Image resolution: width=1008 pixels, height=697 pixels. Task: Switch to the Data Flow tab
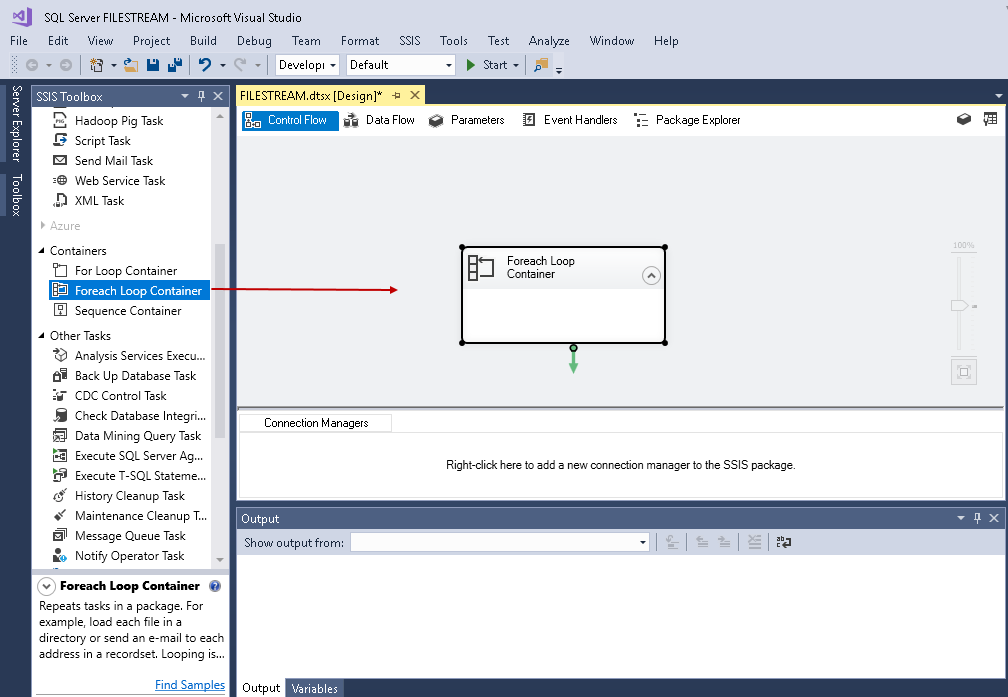[379, 120]
